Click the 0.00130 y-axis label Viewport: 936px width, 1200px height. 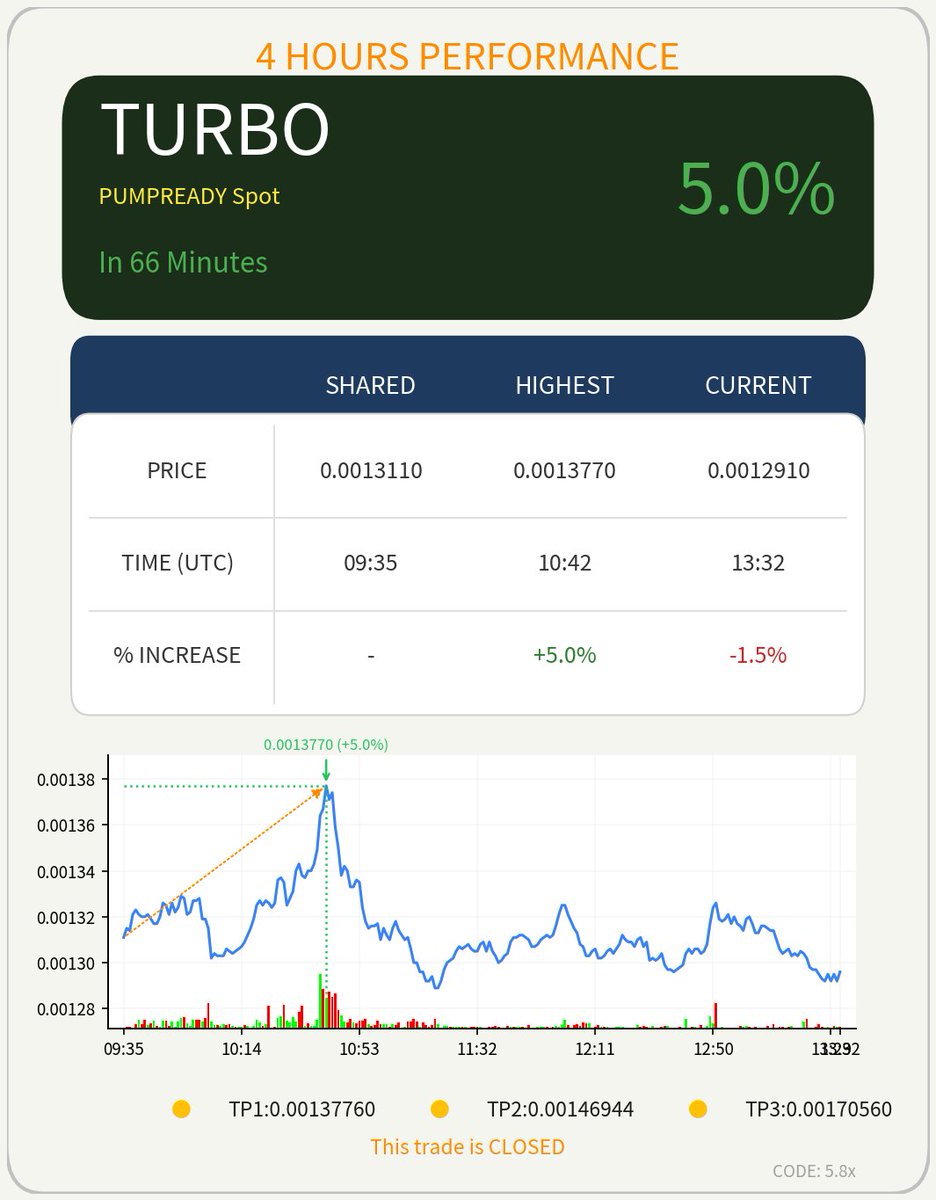[x=65, y=963]
